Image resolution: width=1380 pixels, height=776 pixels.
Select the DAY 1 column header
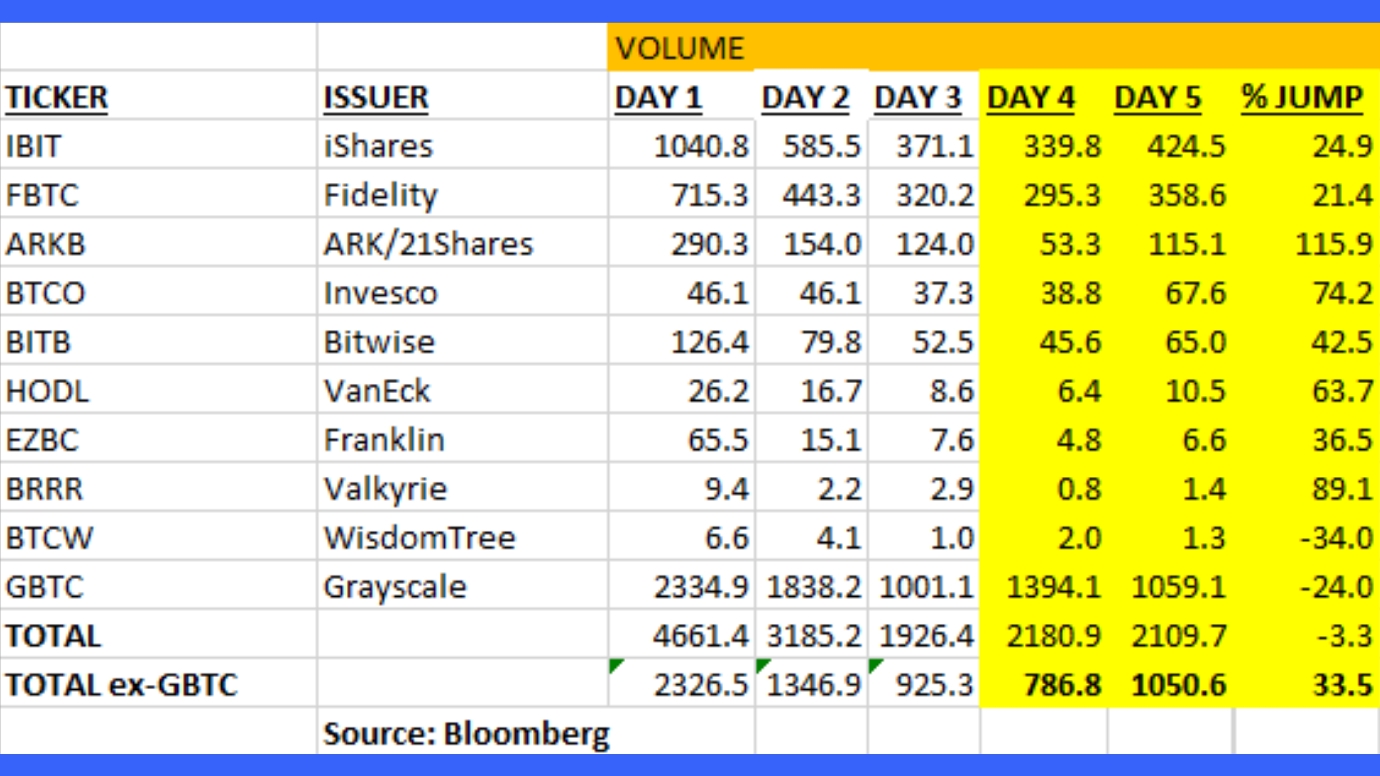click(658, 98)
